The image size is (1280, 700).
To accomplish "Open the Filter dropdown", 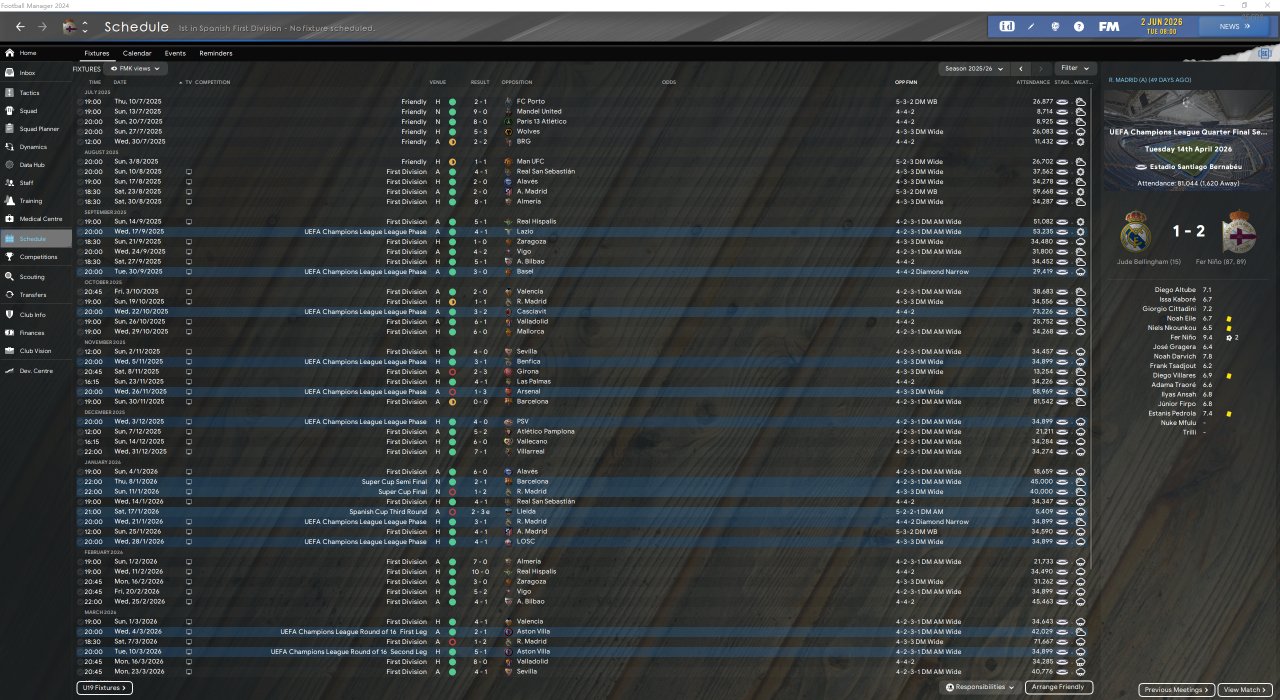I will click(x=1075, y=69).
